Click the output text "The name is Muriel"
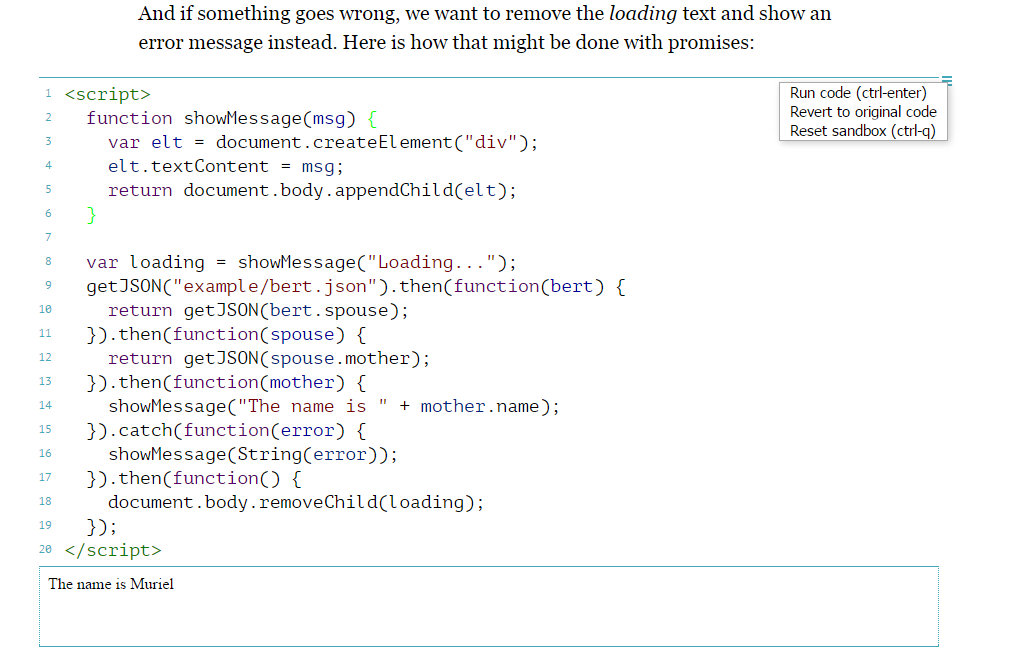The width and height of the screenshot is (1012, 655). tap(111, 584)
